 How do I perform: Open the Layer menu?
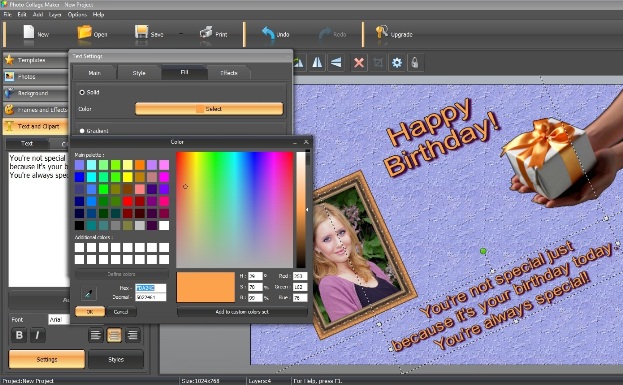55,15
